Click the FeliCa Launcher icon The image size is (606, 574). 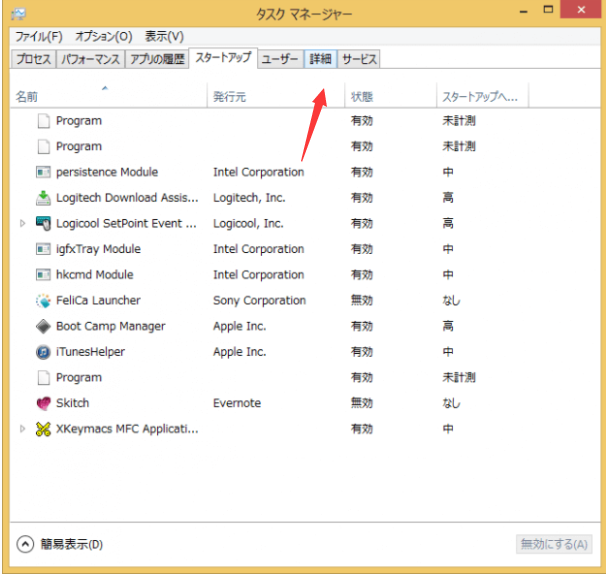point(43,300)
